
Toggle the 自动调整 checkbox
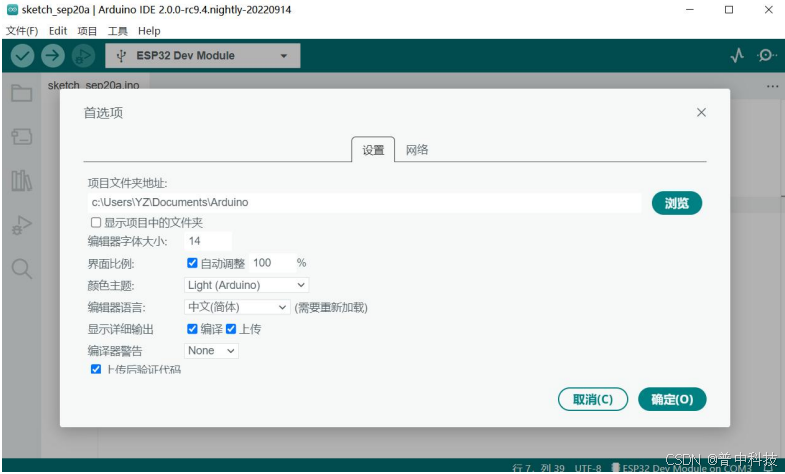click(192, 263)
